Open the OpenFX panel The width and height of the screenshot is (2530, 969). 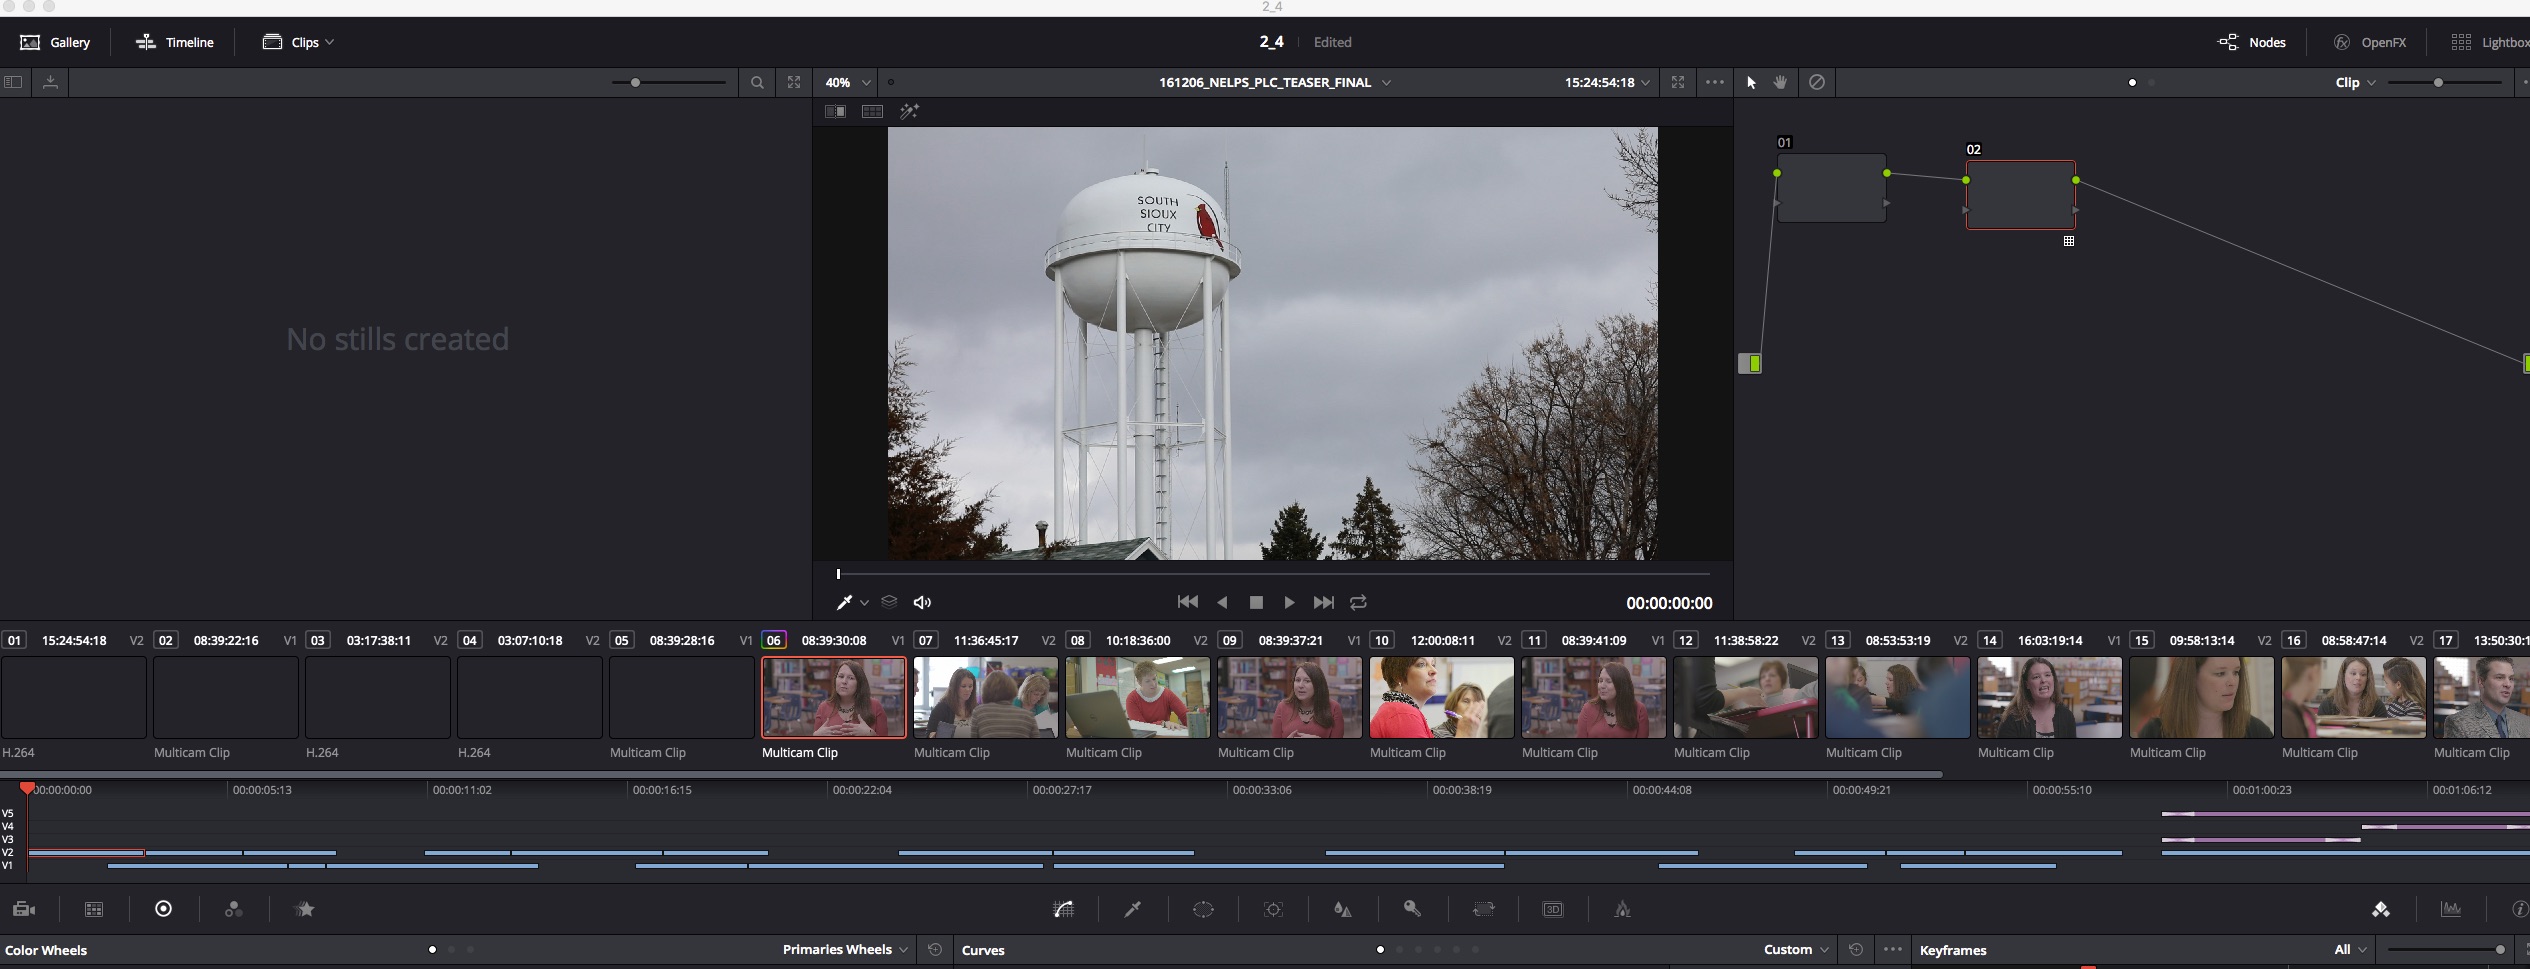tap(2370, 42)
